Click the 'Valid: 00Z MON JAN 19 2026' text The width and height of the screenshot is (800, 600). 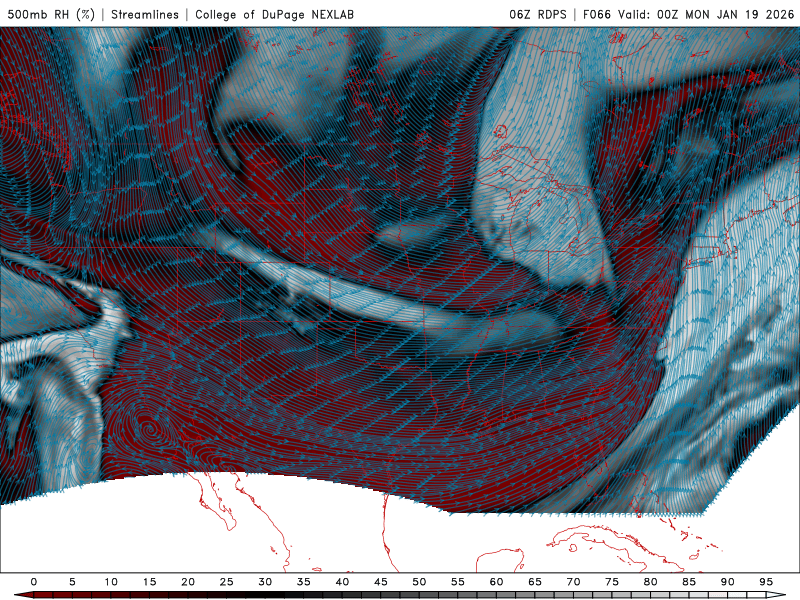pyautogui.click(x=706, y=14)
